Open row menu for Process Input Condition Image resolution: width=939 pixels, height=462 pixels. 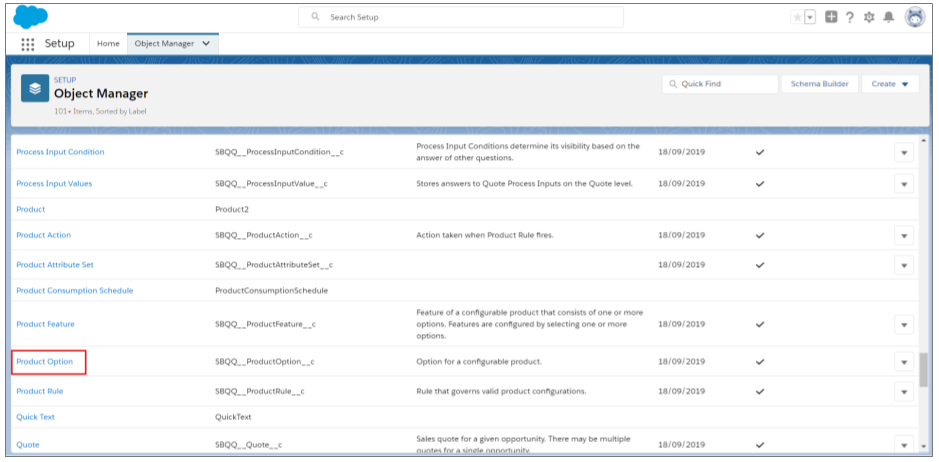(904, 152)
